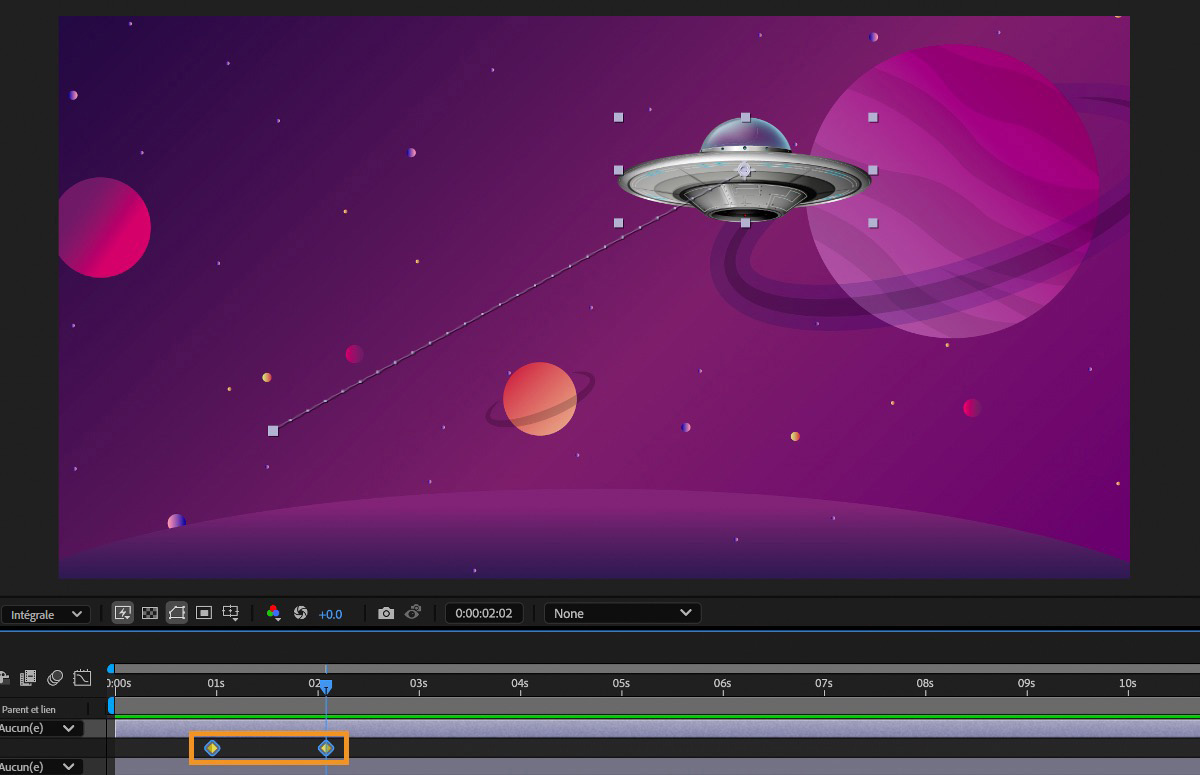
Task: Click the Region of Interest icon
Action: [x=204, y=613]
